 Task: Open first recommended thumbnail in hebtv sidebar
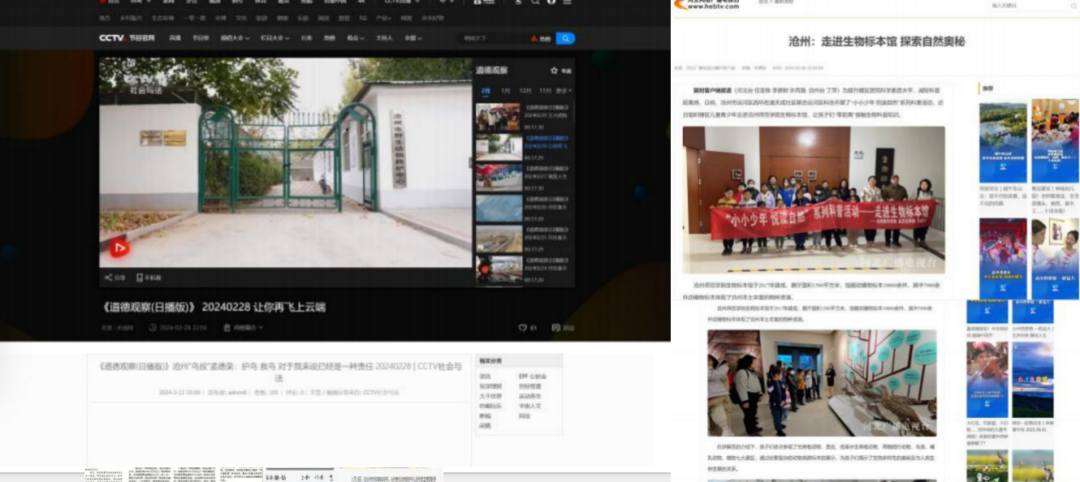[x=1002, y=142]
